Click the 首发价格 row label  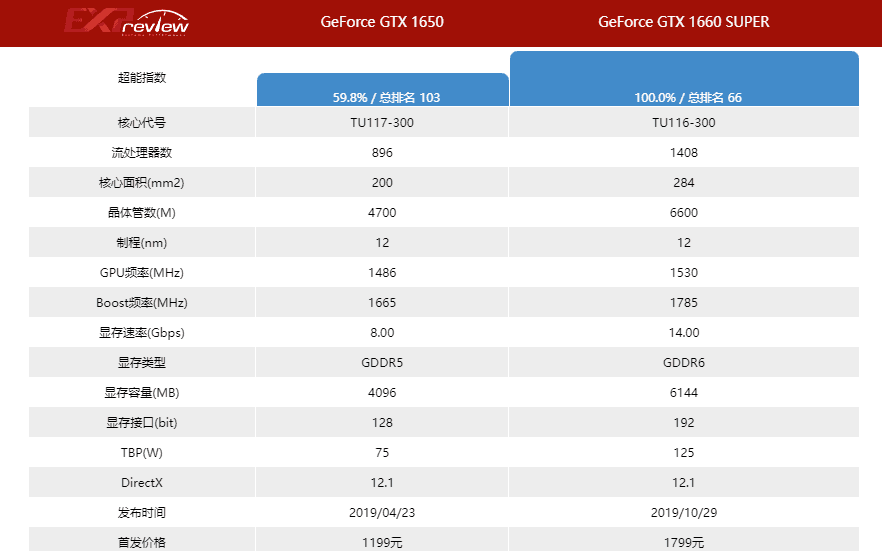(x=142, y=543)
